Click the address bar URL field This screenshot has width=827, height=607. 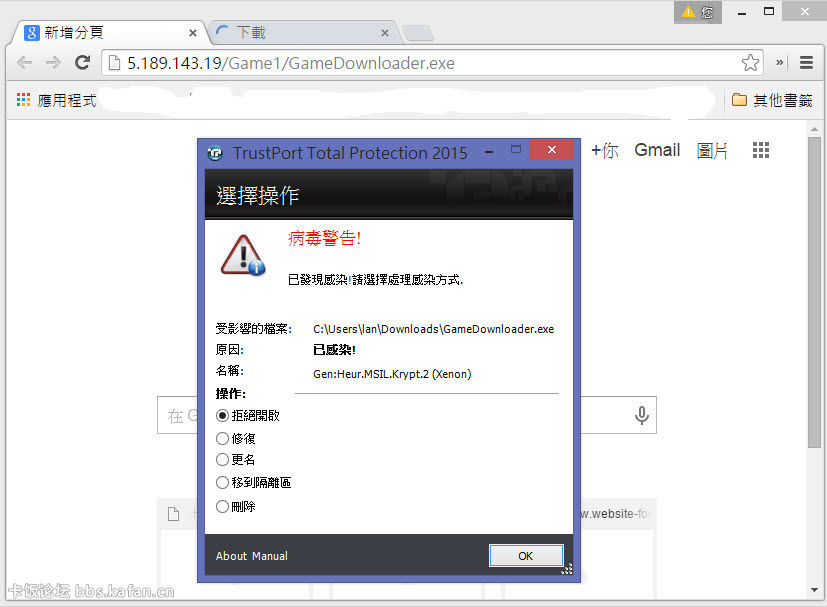pyautogui.click(x=422, y=63)
